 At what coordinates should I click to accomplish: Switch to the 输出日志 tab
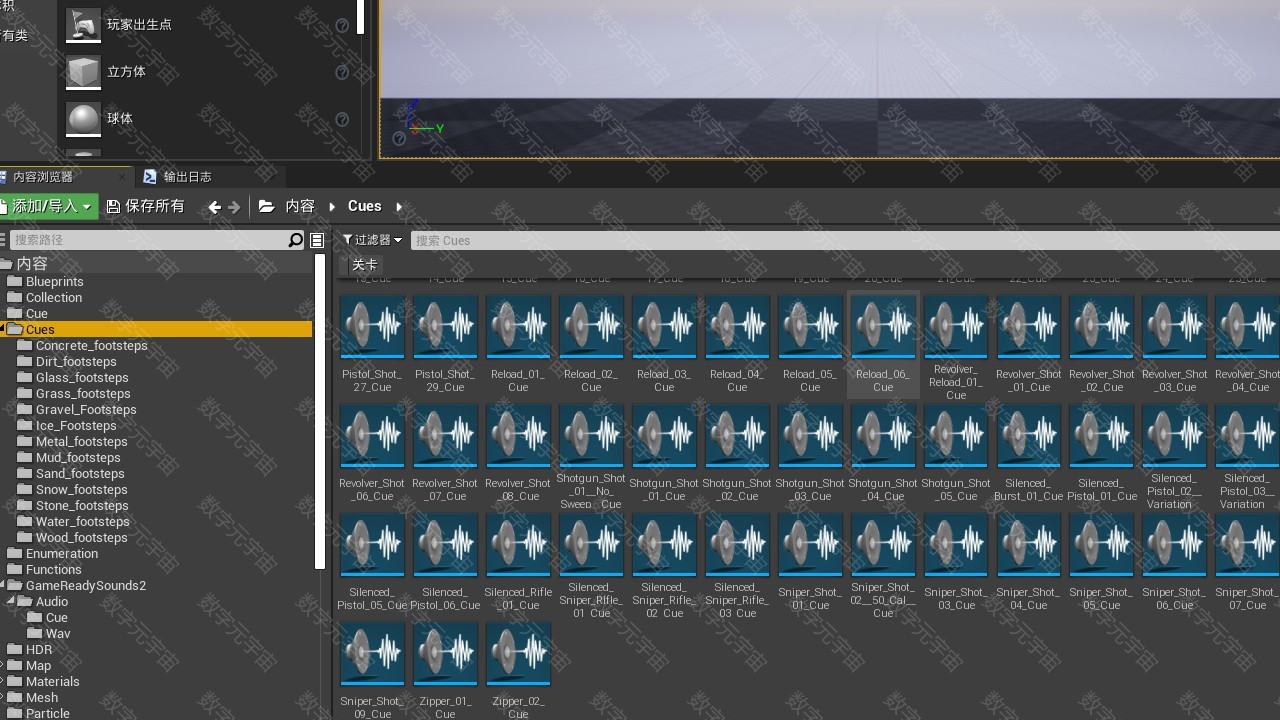pyautogui.click(x=186, y=177)
